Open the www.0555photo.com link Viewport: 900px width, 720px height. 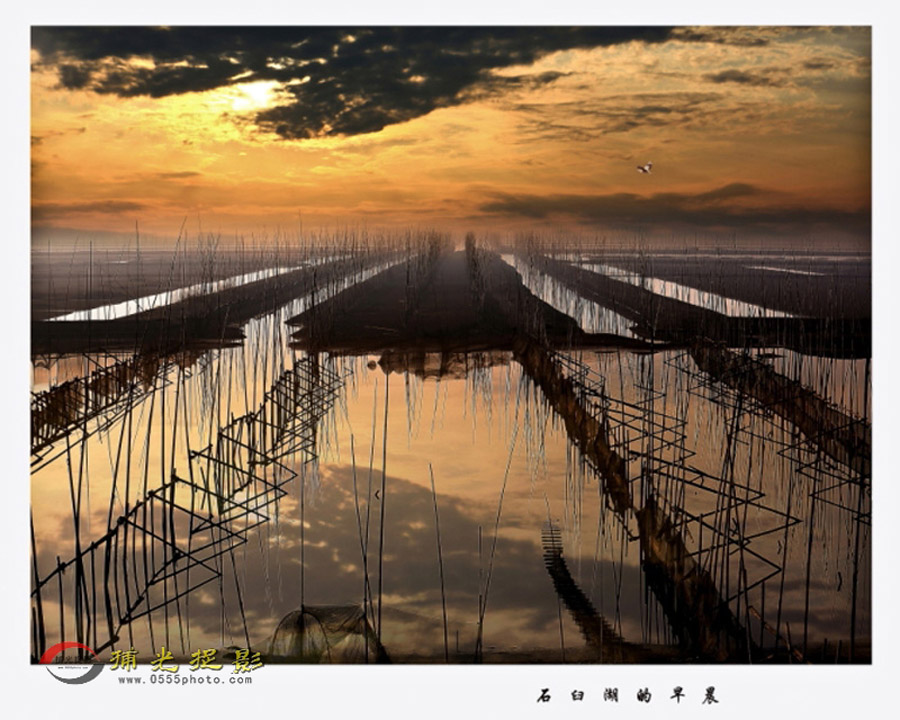click(185, 680)
